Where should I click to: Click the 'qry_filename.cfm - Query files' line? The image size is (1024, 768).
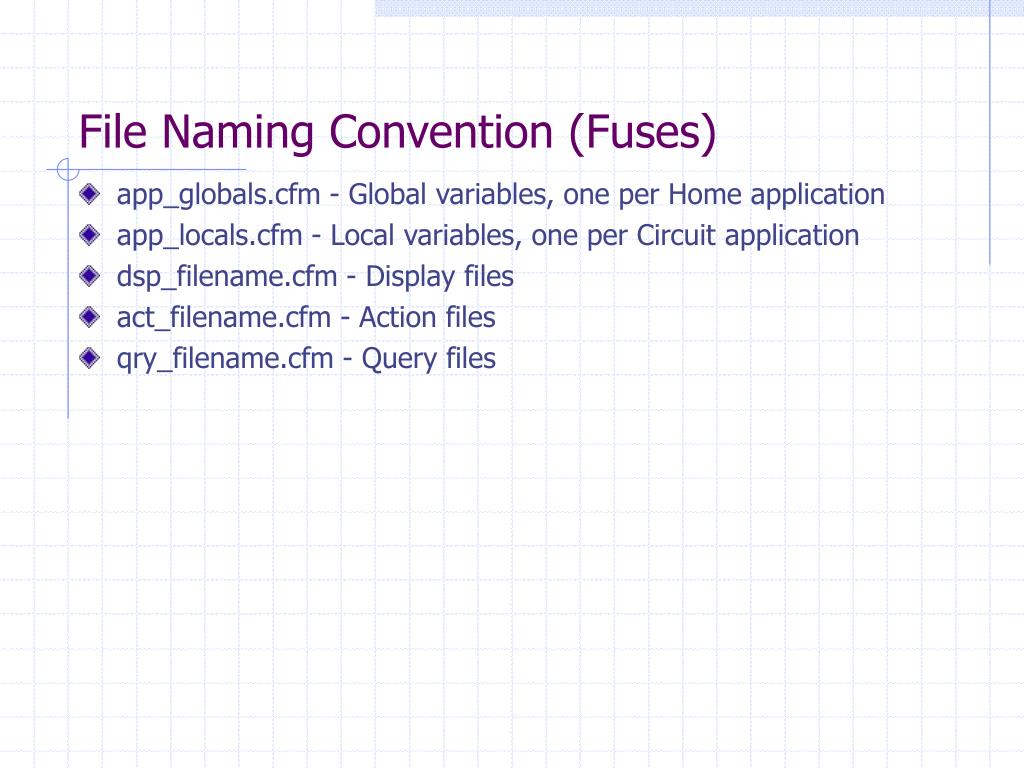[x=306, y=360]
